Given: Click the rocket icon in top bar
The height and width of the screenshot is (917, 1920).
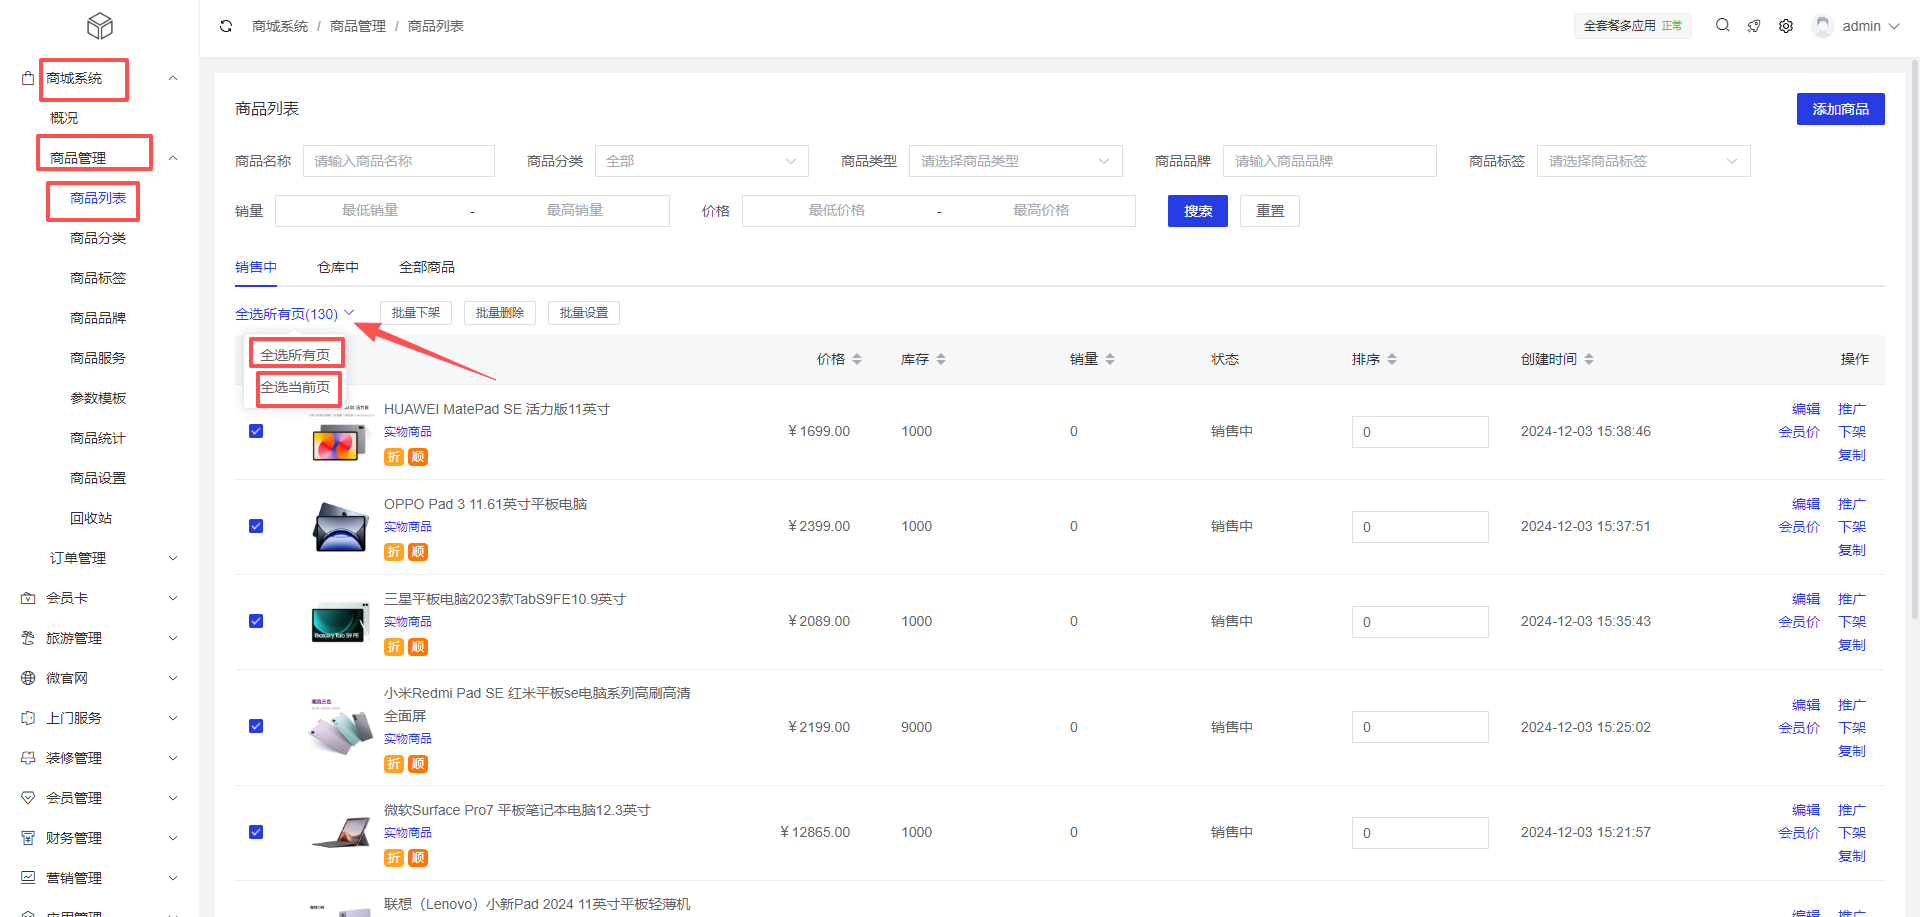Looking at the screenshot, I should coord(1754,26).
